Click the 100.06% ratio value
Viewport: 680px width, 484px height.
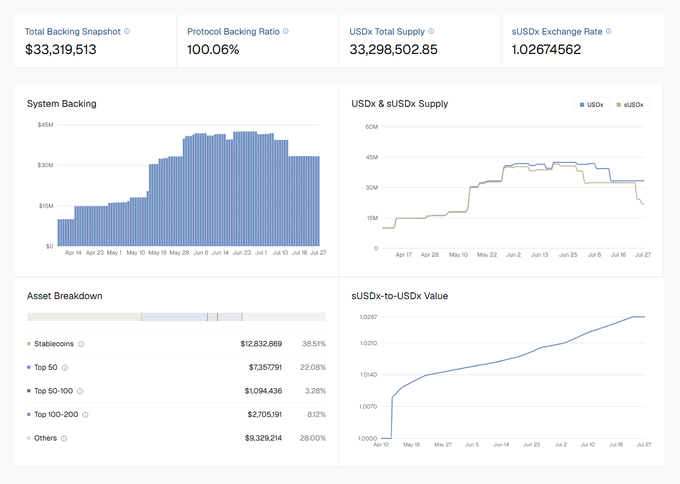click(x=213, y=49)
